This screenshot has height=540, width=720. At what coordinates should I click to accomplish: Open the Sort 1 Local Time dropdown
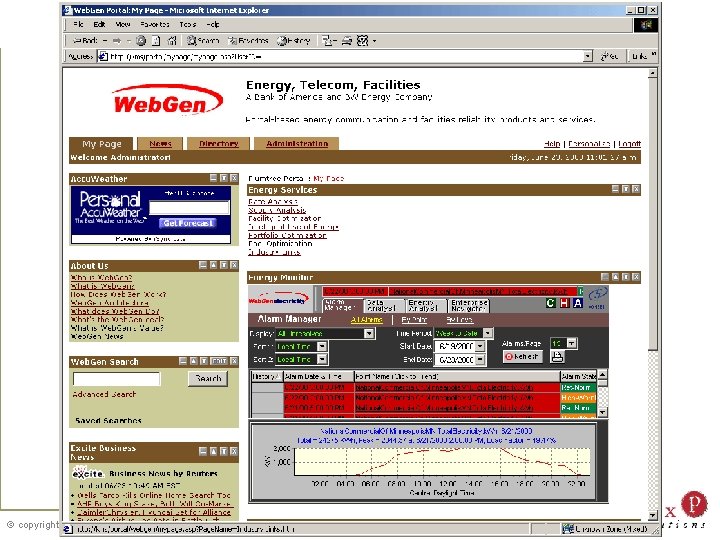click(x=322, y=346)
